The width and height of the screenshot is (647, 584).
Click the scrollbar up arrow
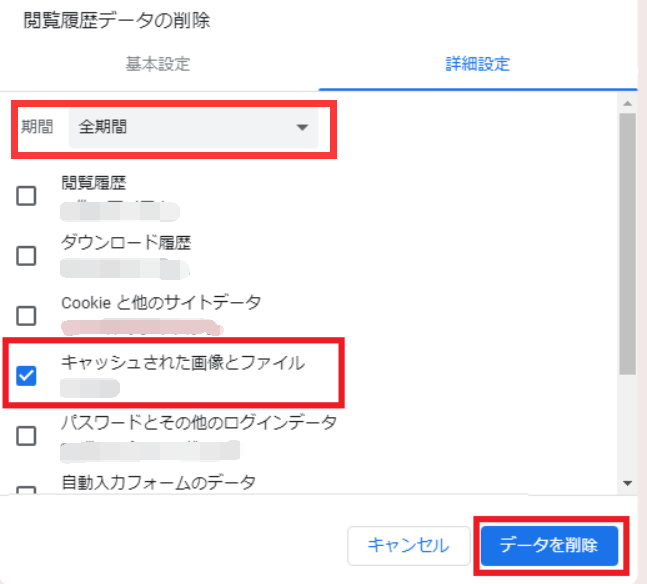click(627, 103)
